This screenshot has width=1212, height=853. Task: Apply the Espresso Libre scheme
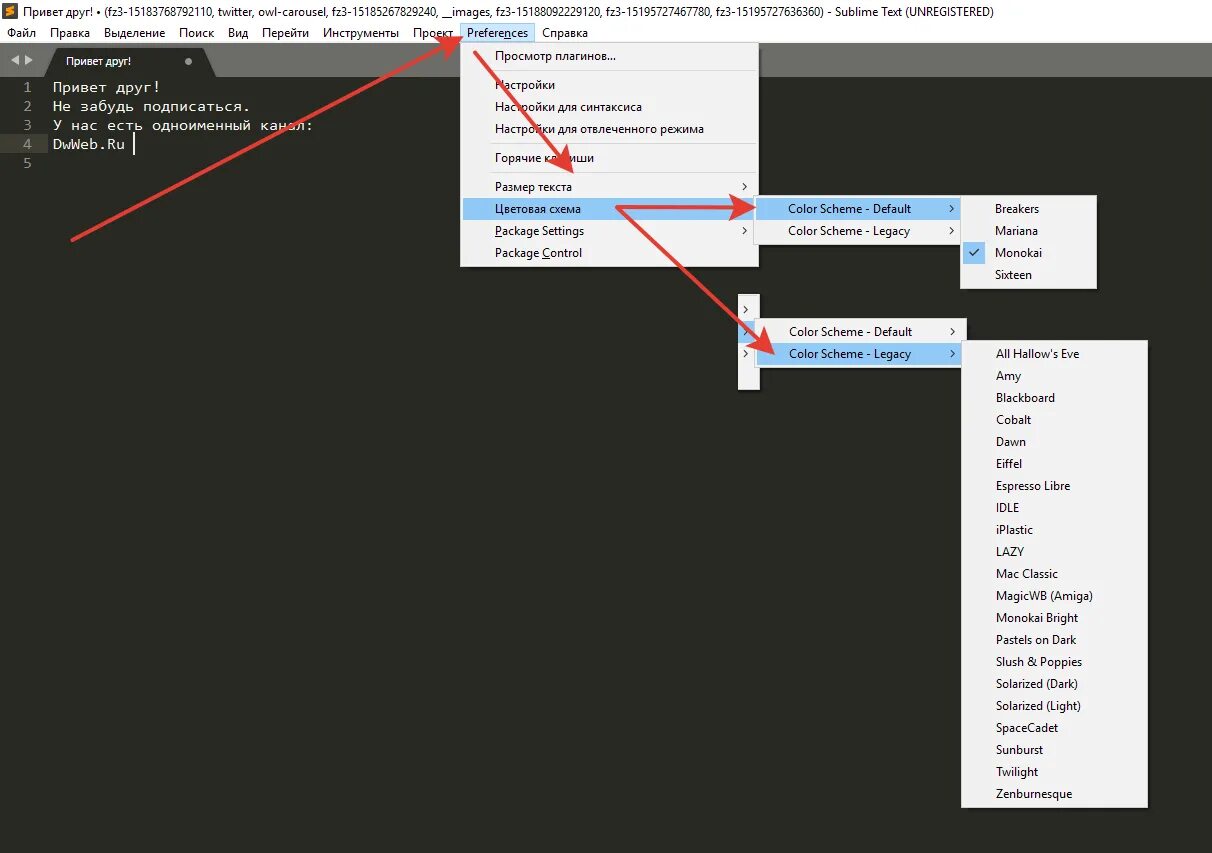point(1054,486)
